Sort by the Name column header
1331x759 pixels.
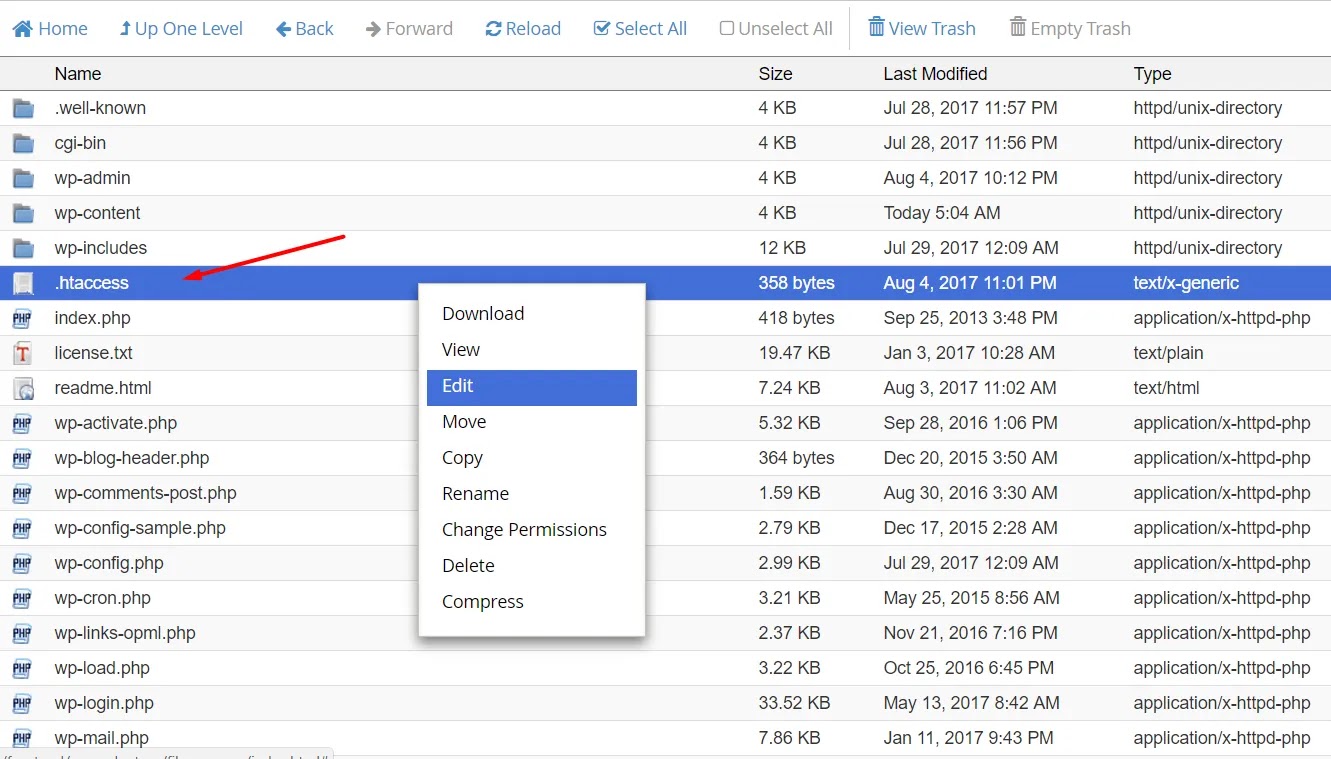[x=78, y=74]
